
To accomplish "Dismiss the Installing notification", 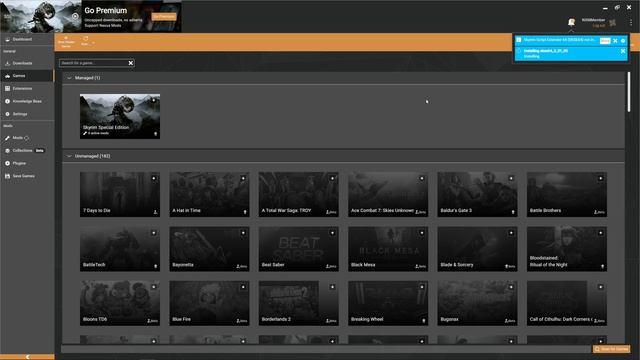I will [x=623, y=51].
